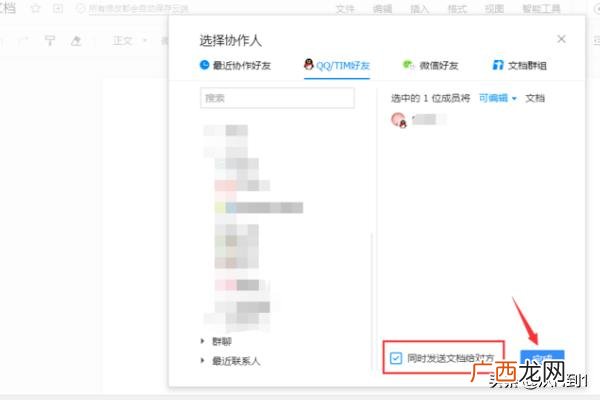
Task: Toggle 同时发送文档给对方 checkbox
Action: (396, 358)
